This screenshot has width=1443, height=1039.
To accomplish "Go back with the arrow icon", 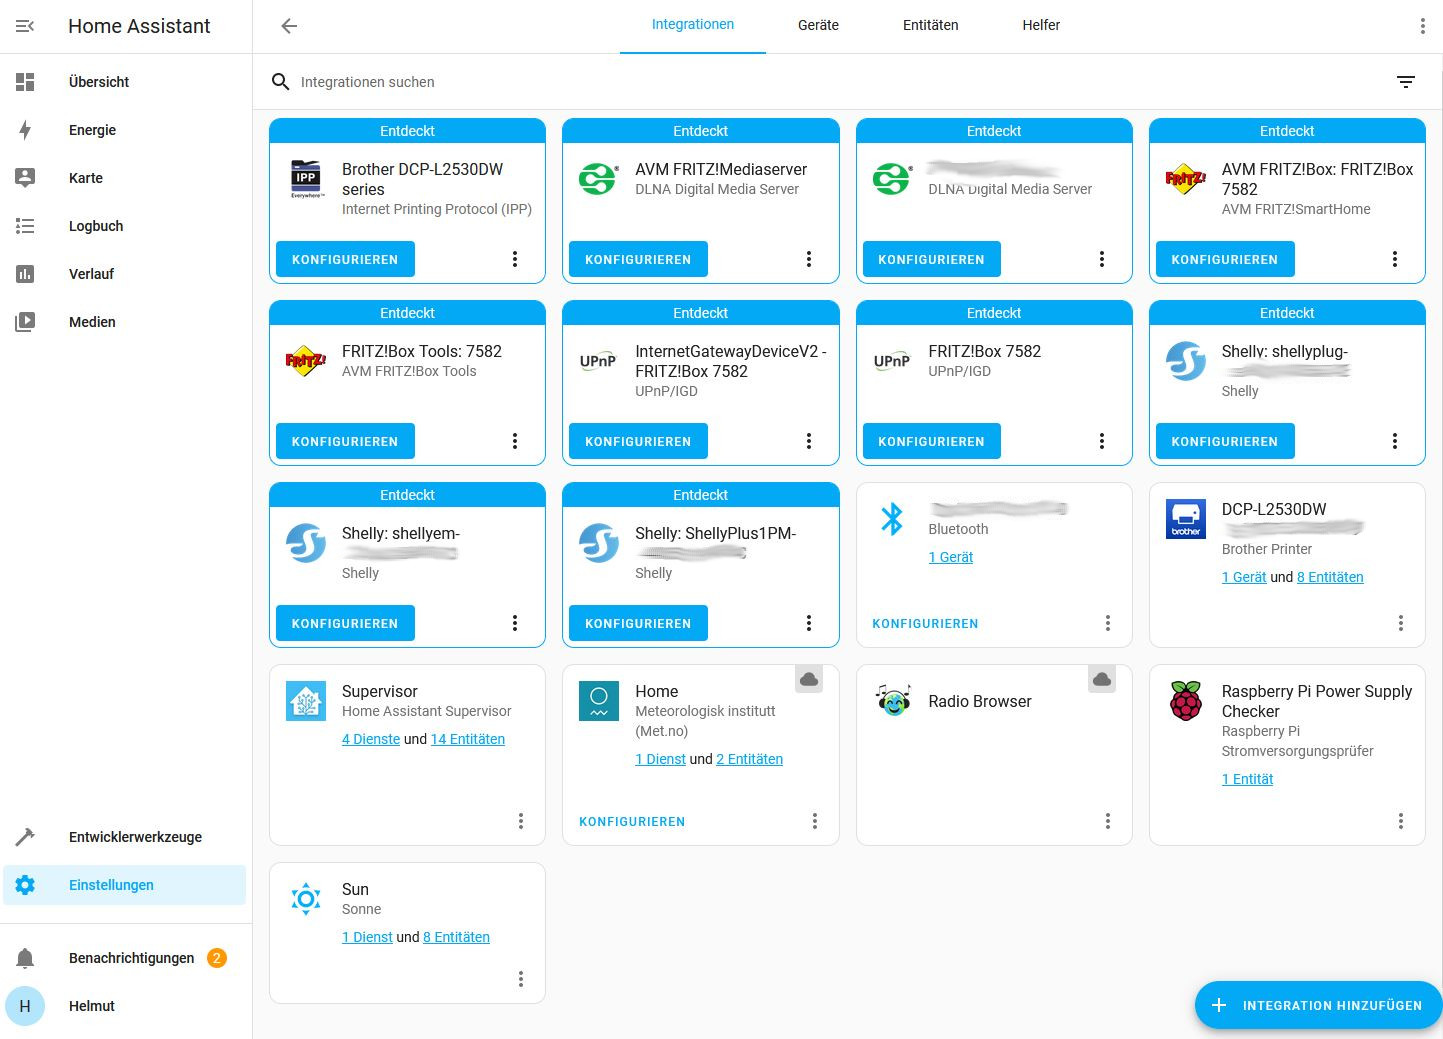I will pyautogui.click(x=289, y=26).
